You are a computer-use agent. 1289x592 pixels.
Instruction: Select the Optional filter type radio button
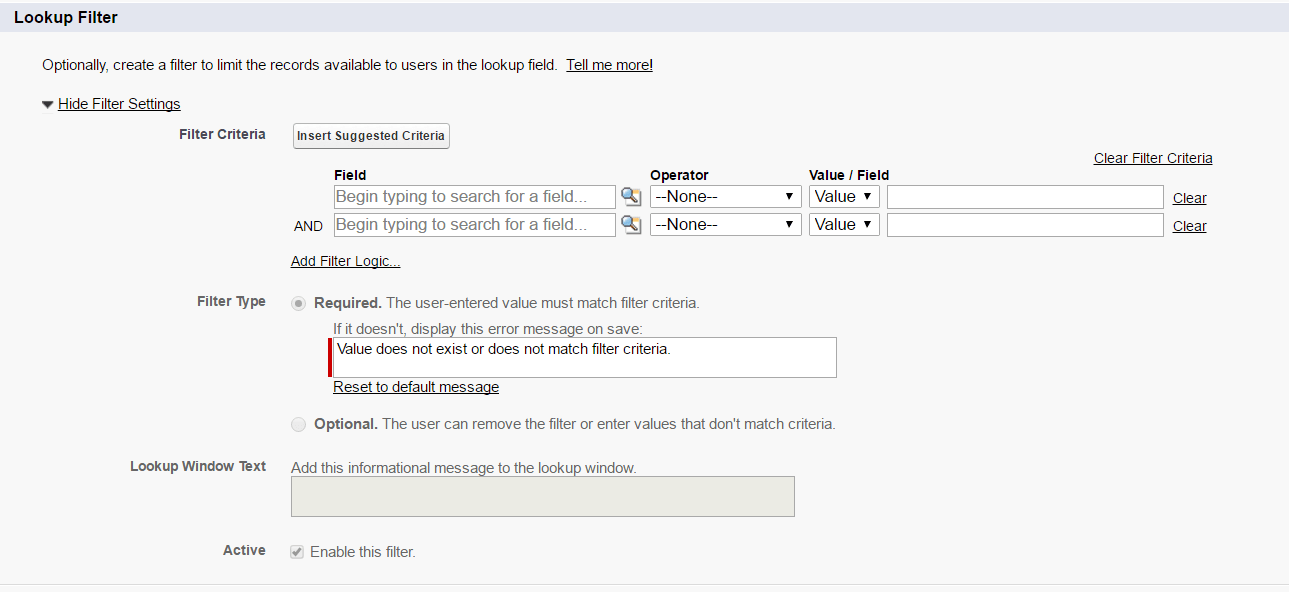pos(298,424)
